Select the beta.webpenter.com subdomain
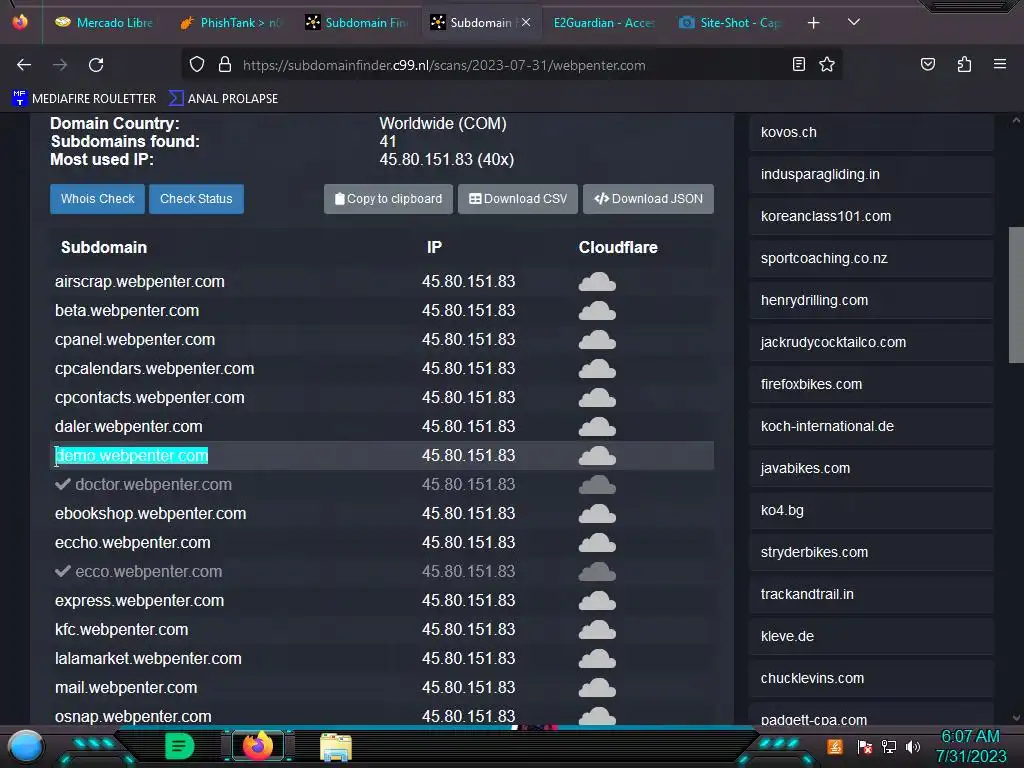Screen dimensions: 1024x768 pos(127,311)
